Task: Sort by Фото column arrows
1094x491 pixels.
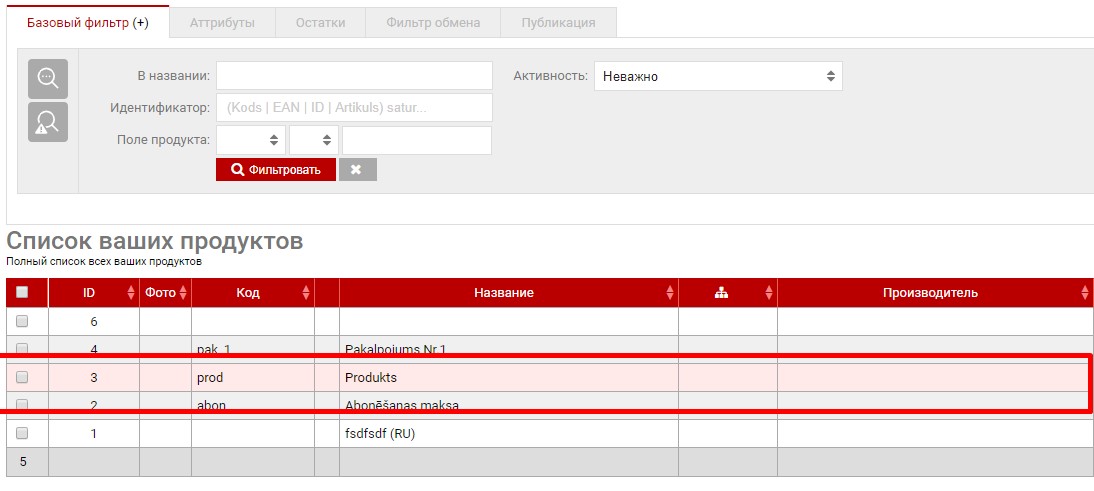Action: click(182, 293)
